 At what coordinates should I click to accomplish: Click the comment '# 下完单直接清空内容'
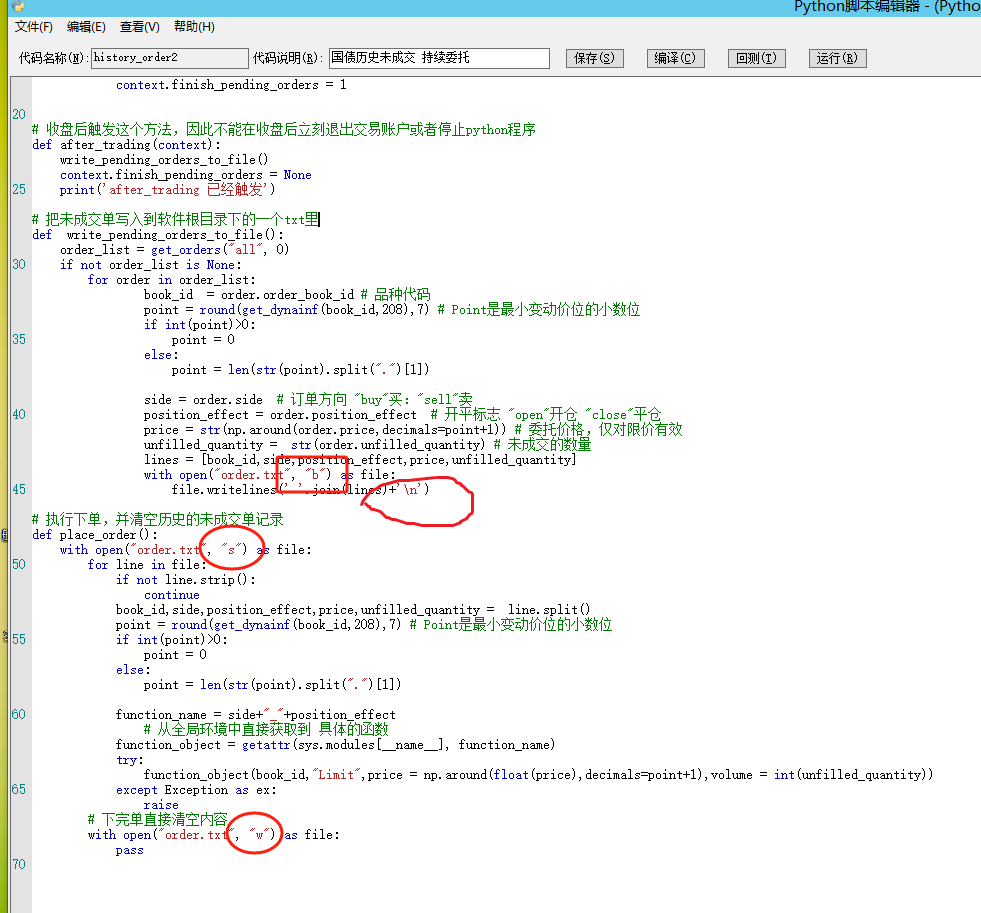(158, 820)
